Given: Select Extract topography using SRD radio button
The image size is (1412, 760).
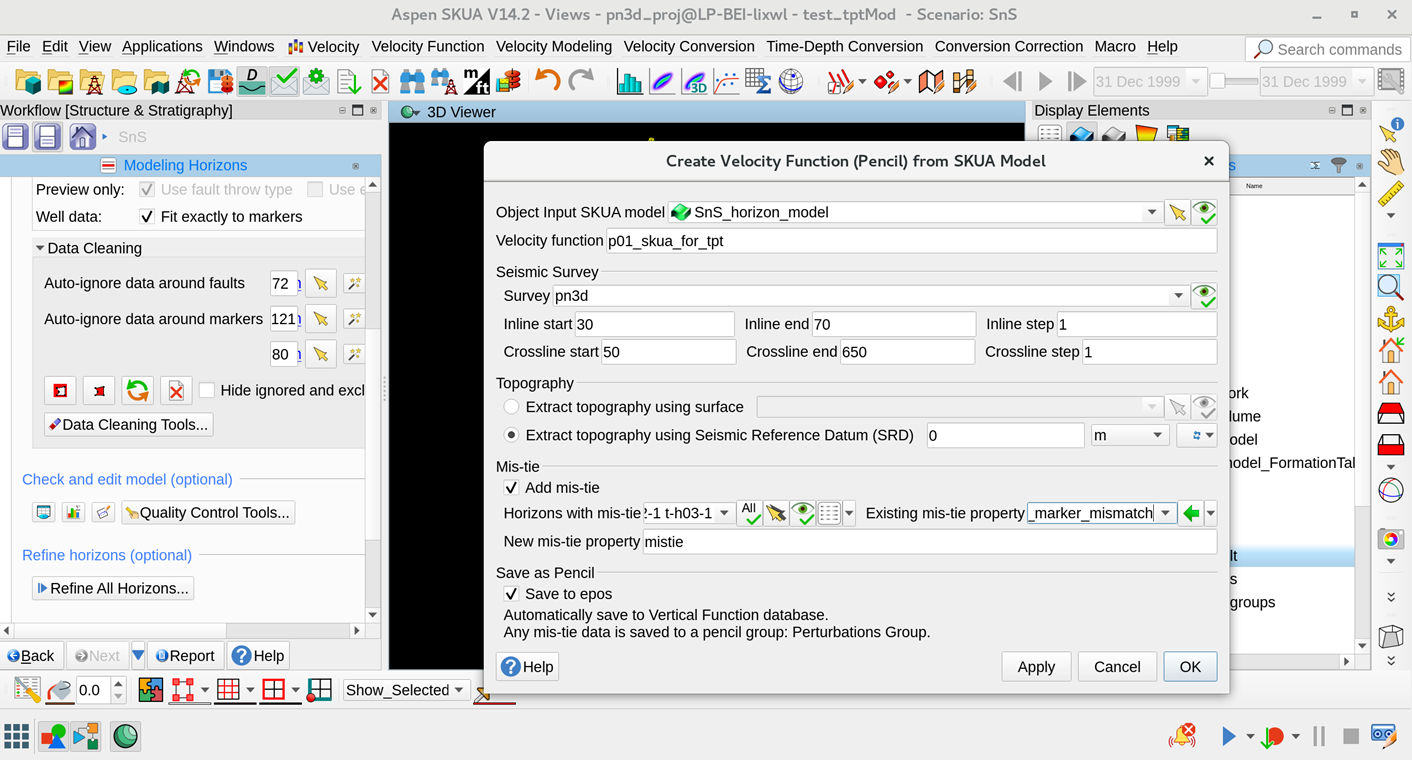Looking at the screenshot, I should (x=511, y=435).
